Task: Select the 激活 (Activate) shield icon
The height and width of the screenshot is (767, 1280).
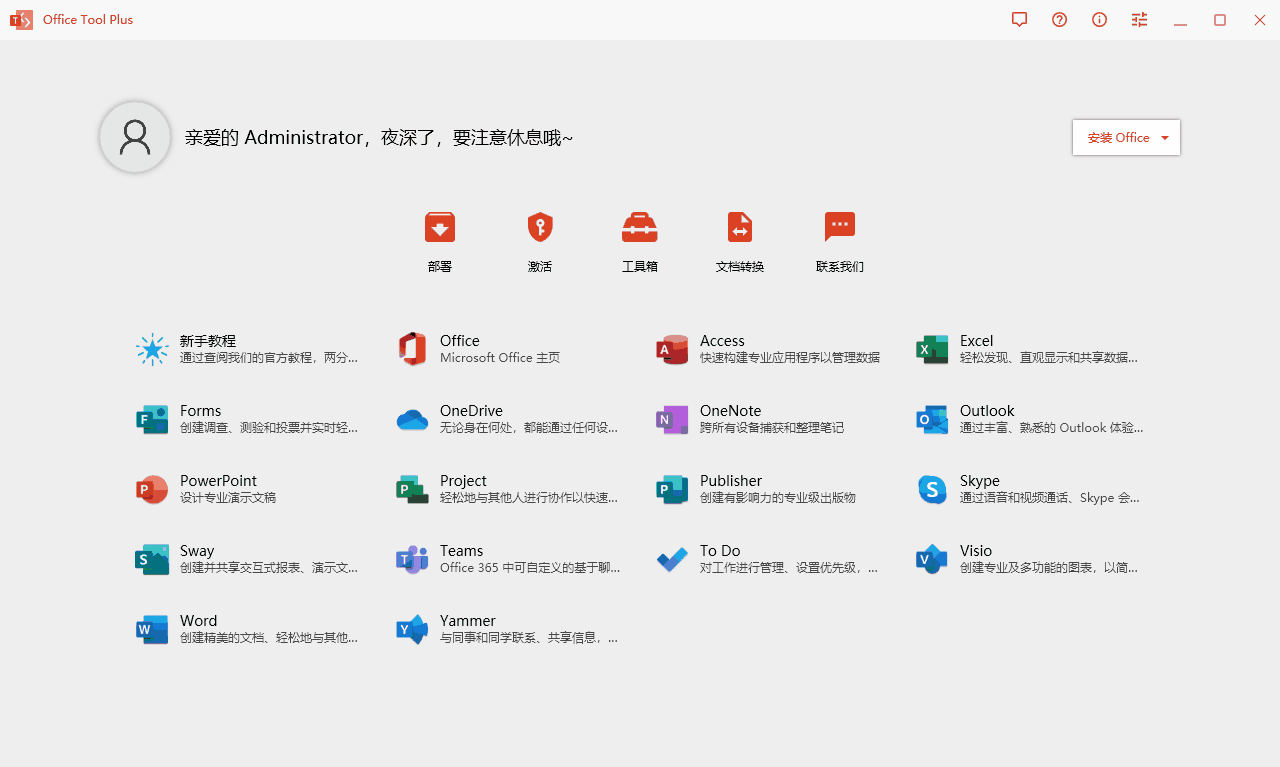Action: 539,240
